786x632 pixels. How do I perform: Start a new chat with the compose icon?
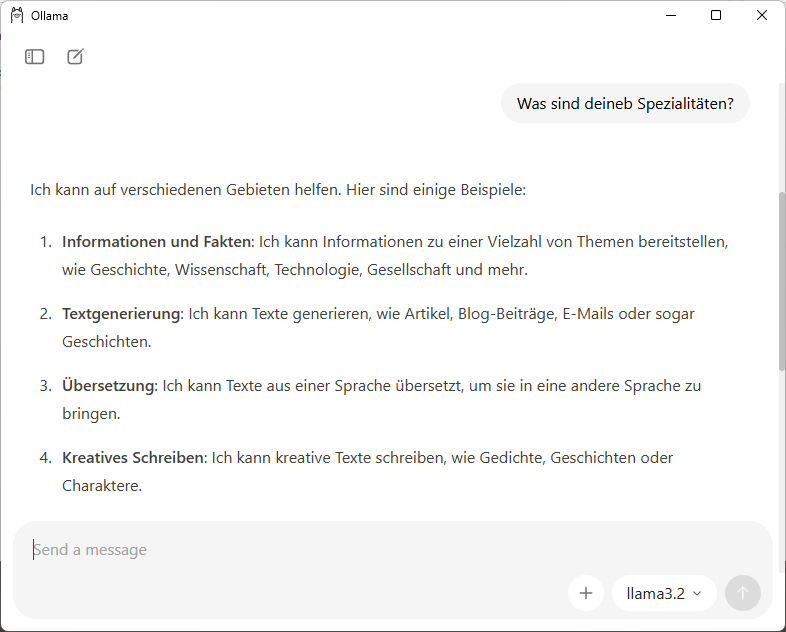point(75,57)
